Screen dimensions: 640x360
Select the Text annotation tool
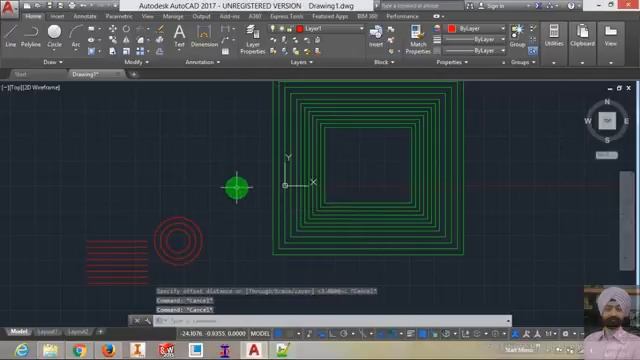[180, 36]
